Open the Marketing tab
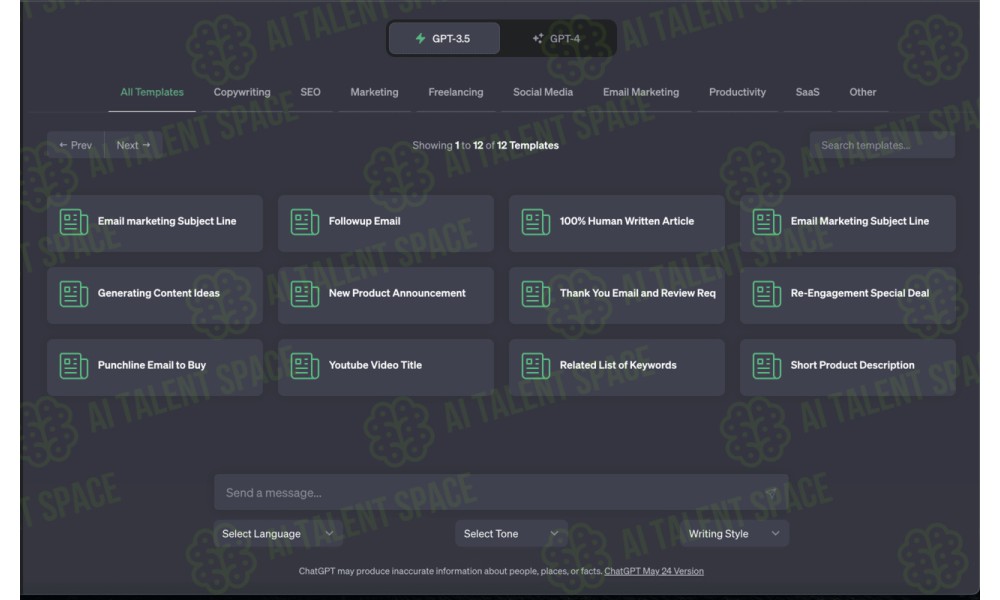 click(x=374, y=92)
